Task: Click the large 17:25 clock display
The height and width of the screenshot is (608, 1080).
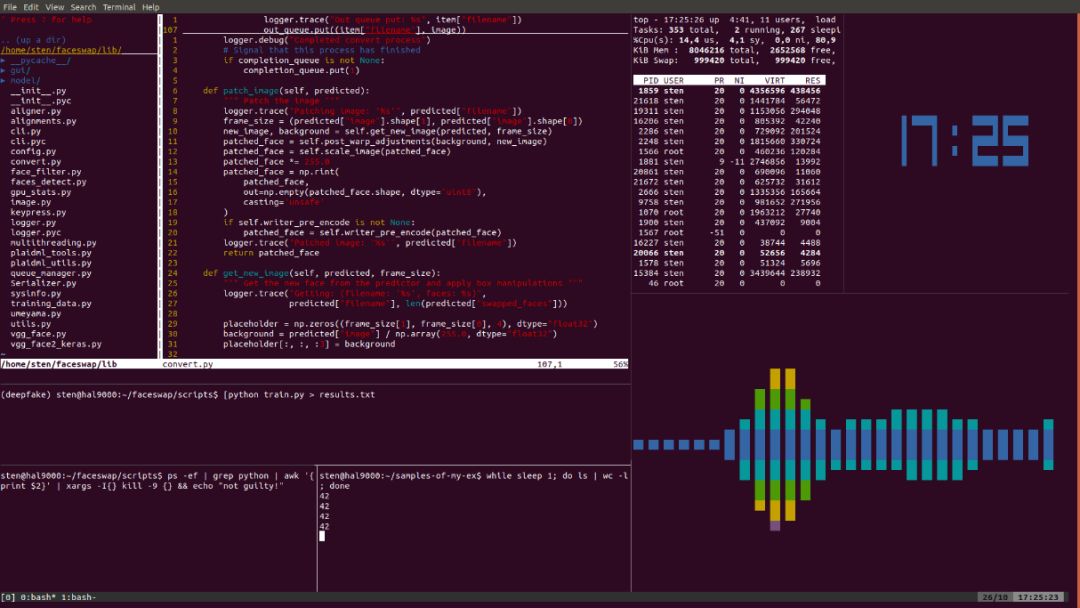Action: tap(965, 140)
